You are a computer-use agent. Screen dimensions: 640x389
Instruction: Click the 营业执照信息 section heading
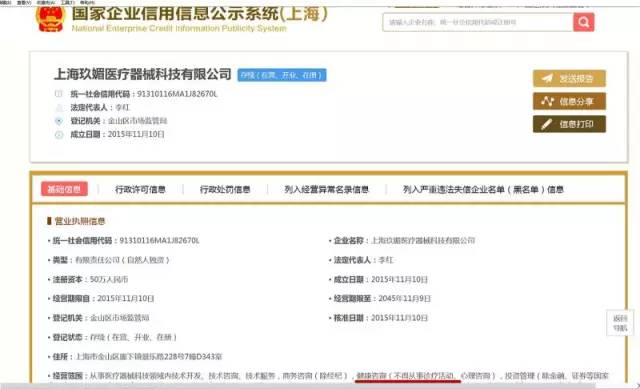(x=80, y=221)
